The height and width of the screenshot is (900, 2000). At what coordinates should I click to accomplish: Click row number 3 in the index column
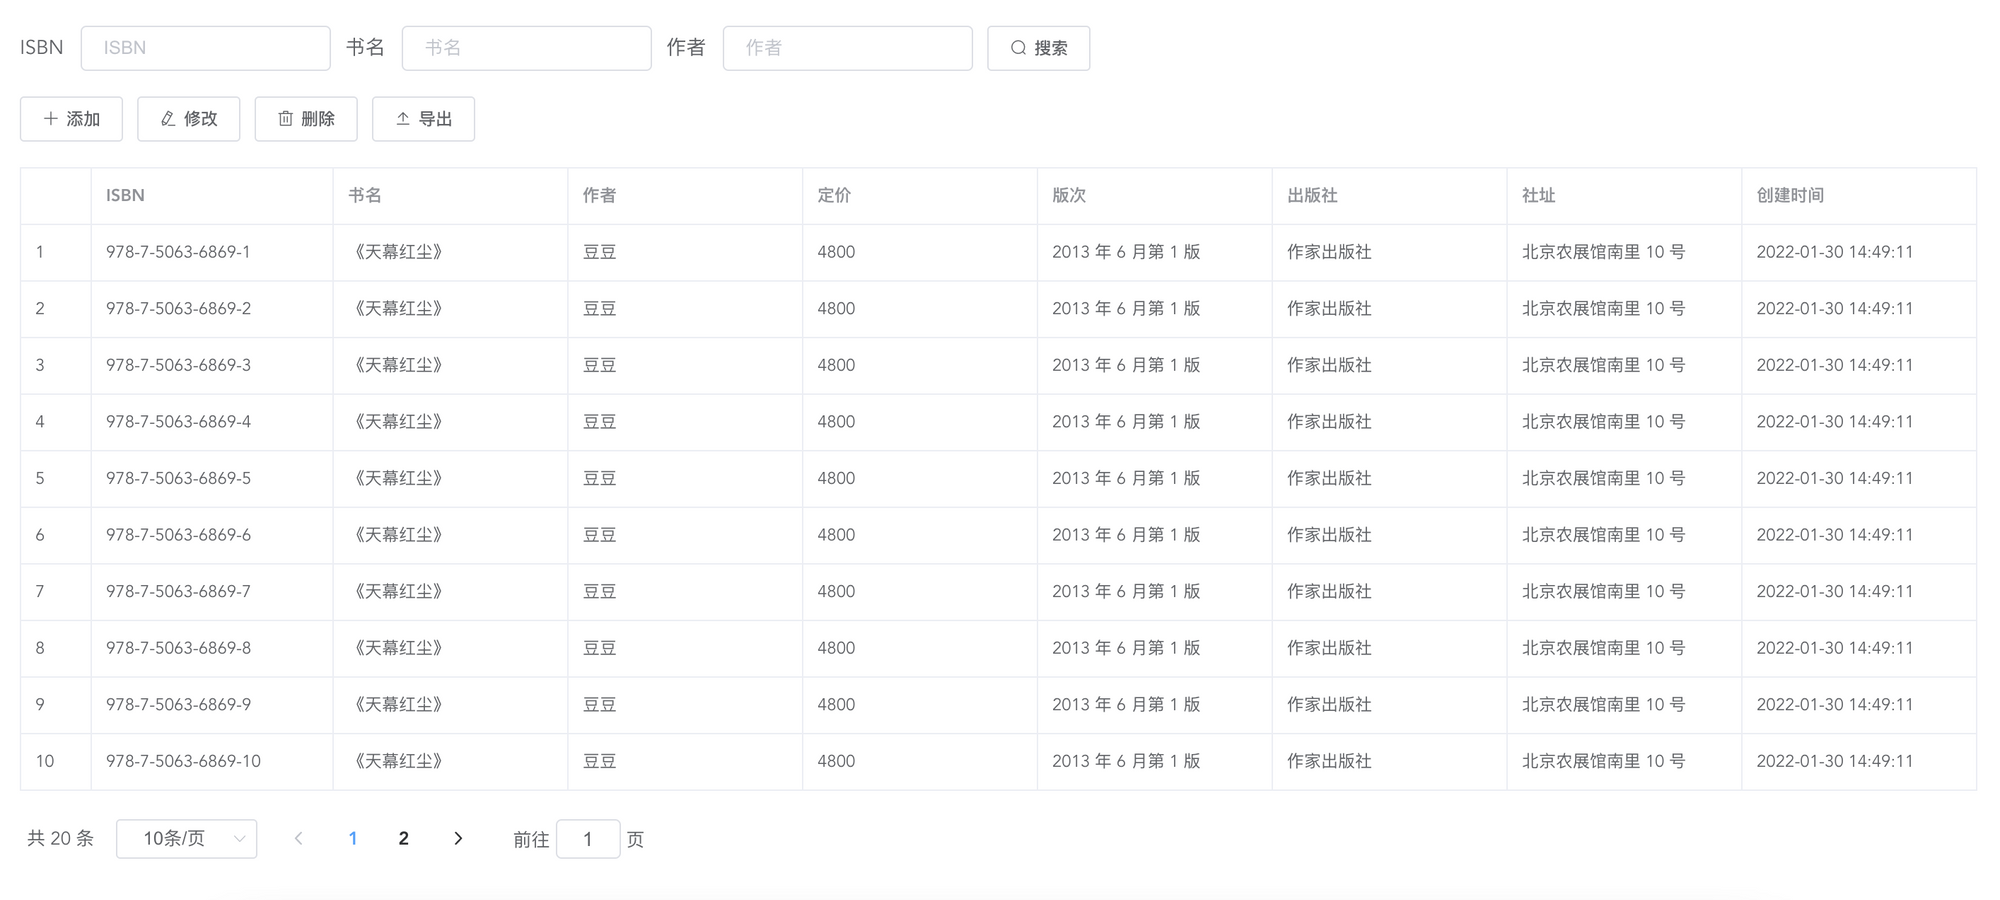pos(40,366)
